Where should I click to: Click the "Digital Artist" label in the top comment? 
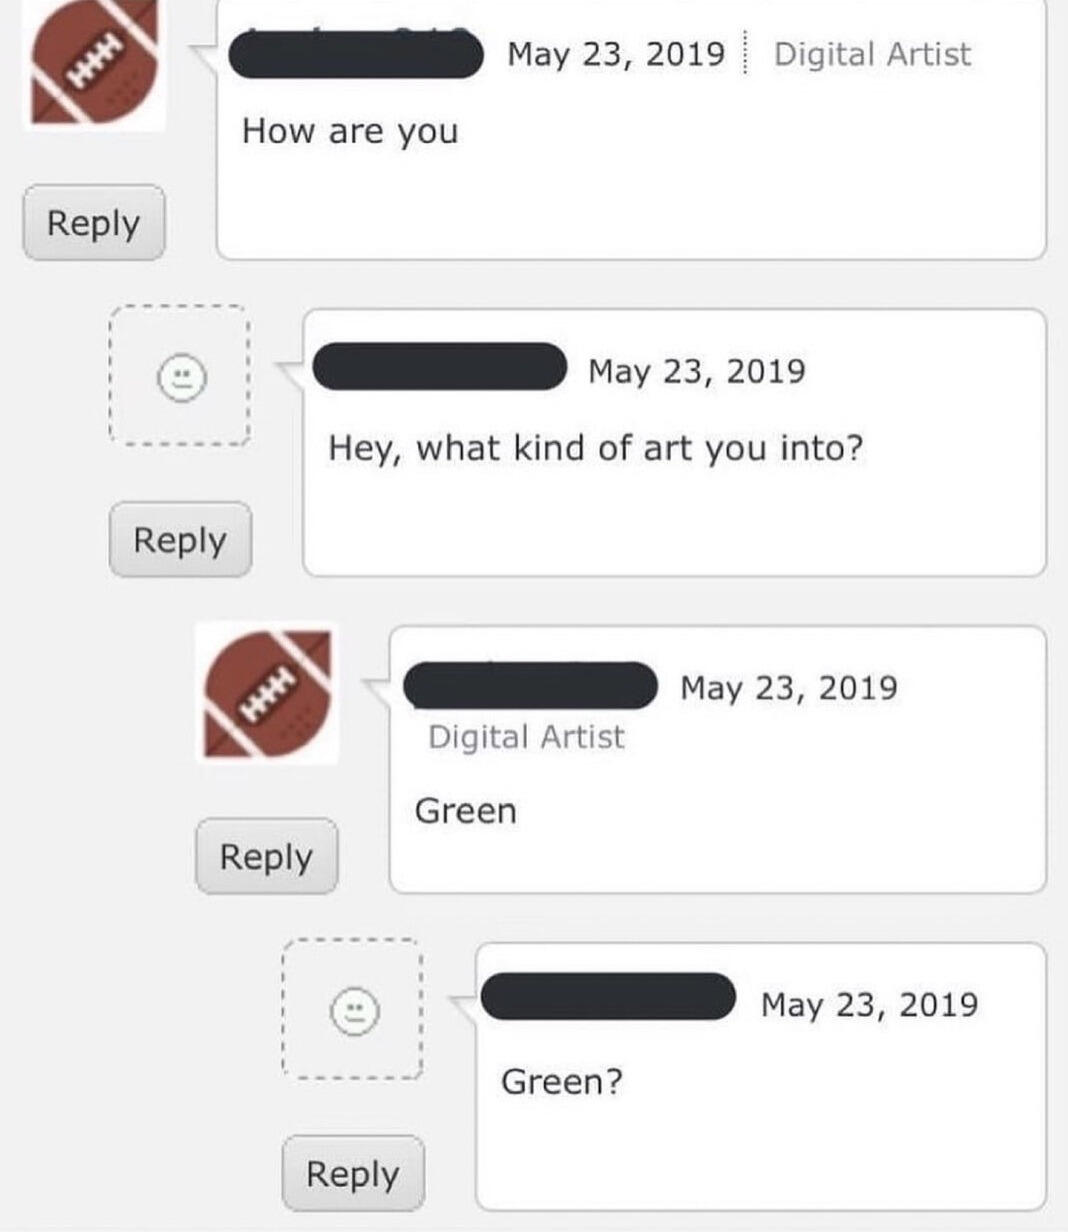pyautogui.click(x=872, y=54)
